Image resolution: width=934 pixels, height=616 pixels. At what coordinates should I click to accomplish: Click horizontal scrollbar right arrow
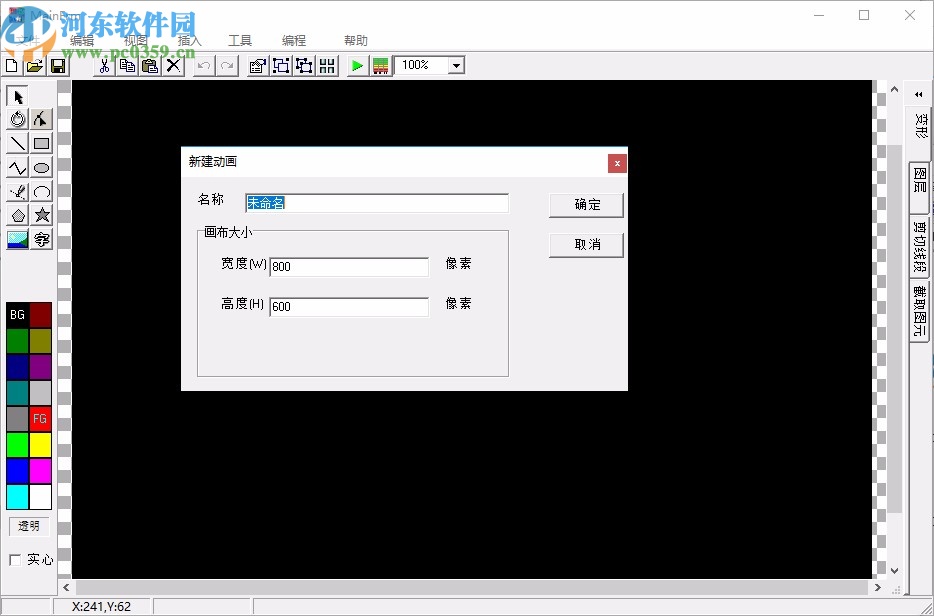coord(877,587)
